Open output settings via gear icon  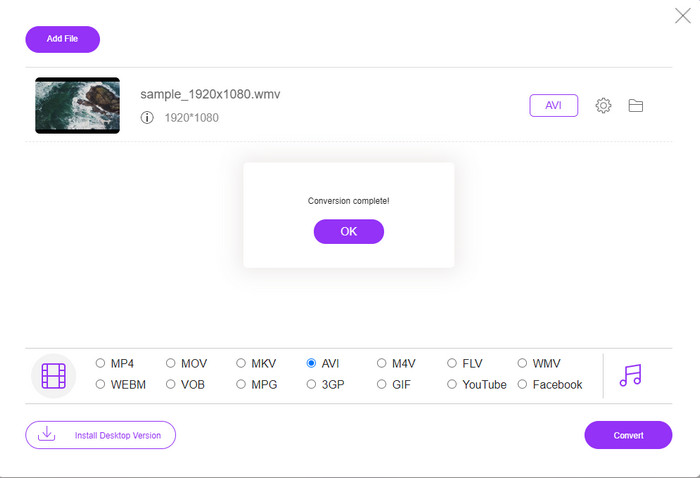(603, 106)
